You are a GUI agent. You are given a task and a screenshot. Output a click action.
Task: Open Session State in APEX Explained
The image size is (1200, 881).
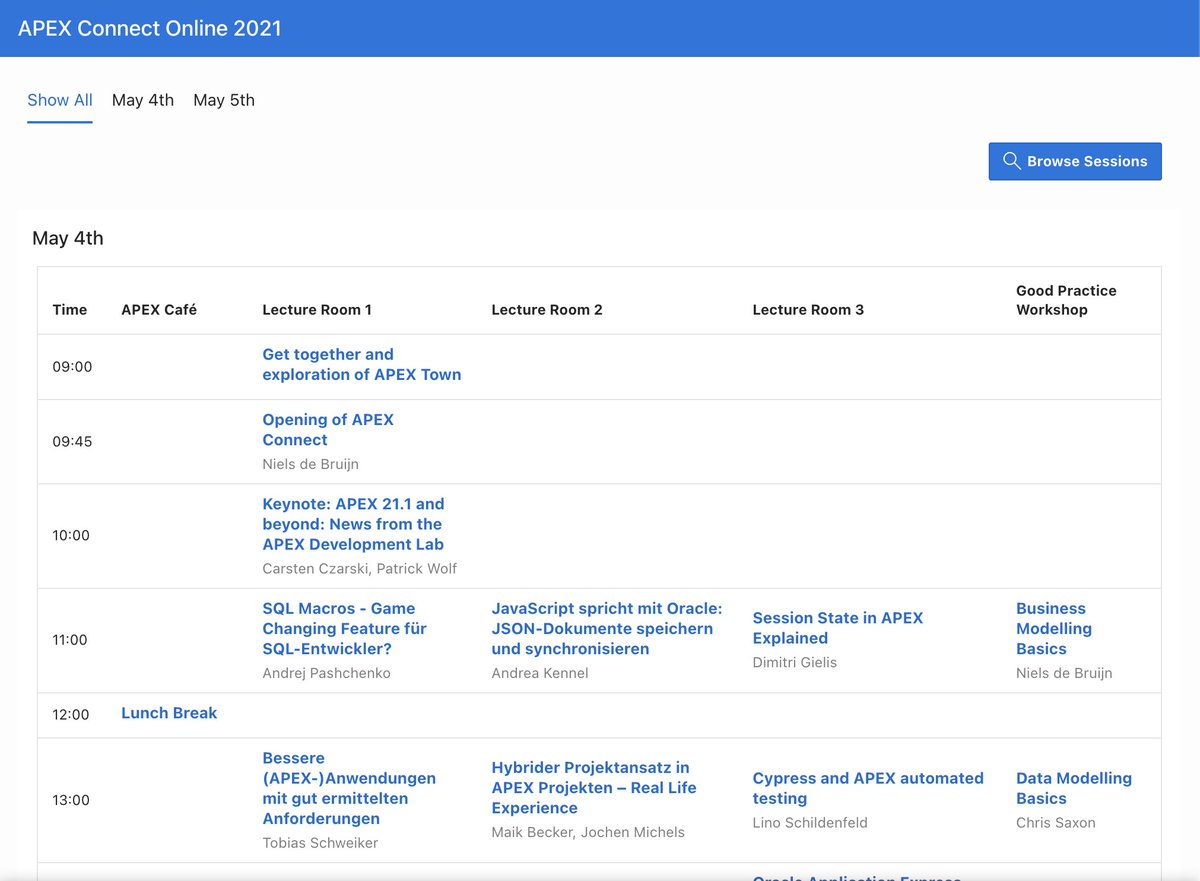[837, 628]
